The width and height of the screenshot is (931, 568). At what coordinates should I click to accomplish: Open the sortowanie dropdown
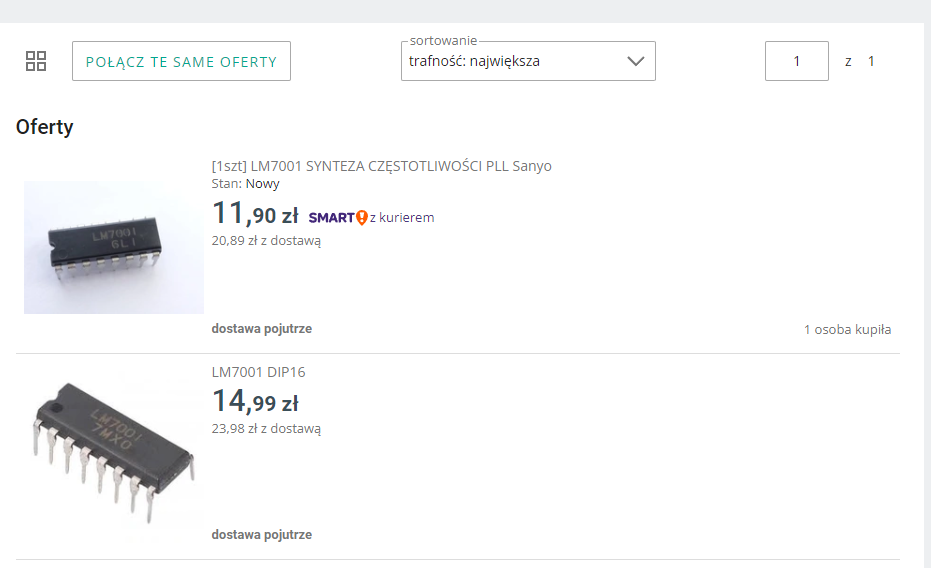click(528, 61)
